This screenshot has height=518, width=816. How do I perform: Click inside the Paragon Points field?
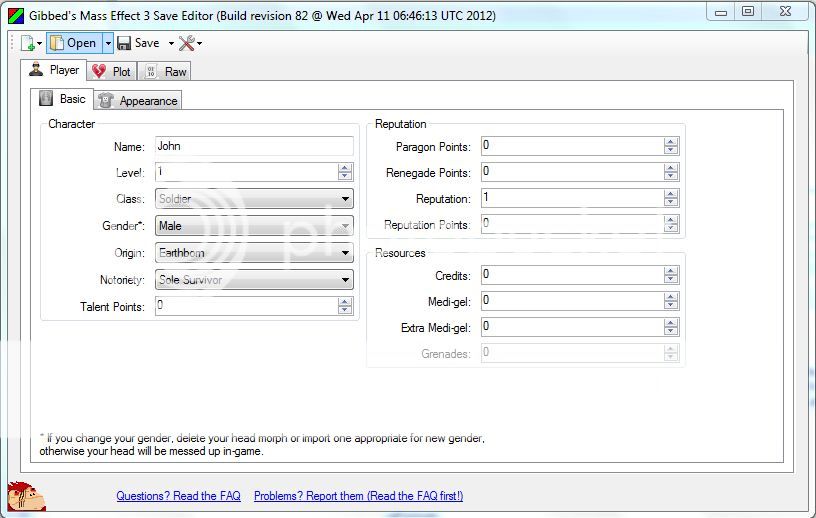point(572,146)
